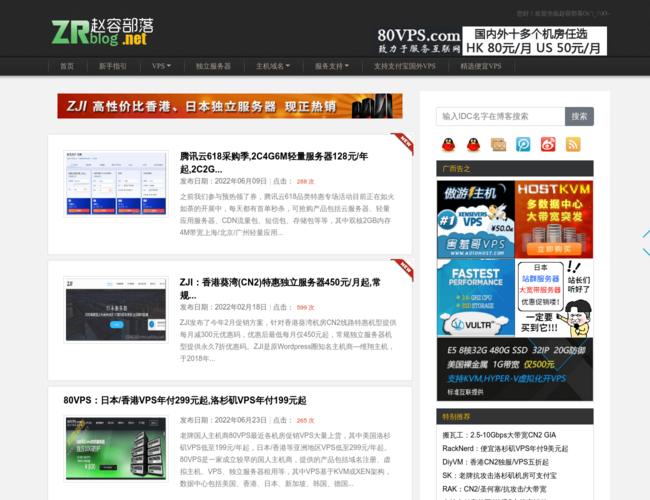650x500 pixels.
Task: Click the Sina Weibo icon
Action: point(548,144)
